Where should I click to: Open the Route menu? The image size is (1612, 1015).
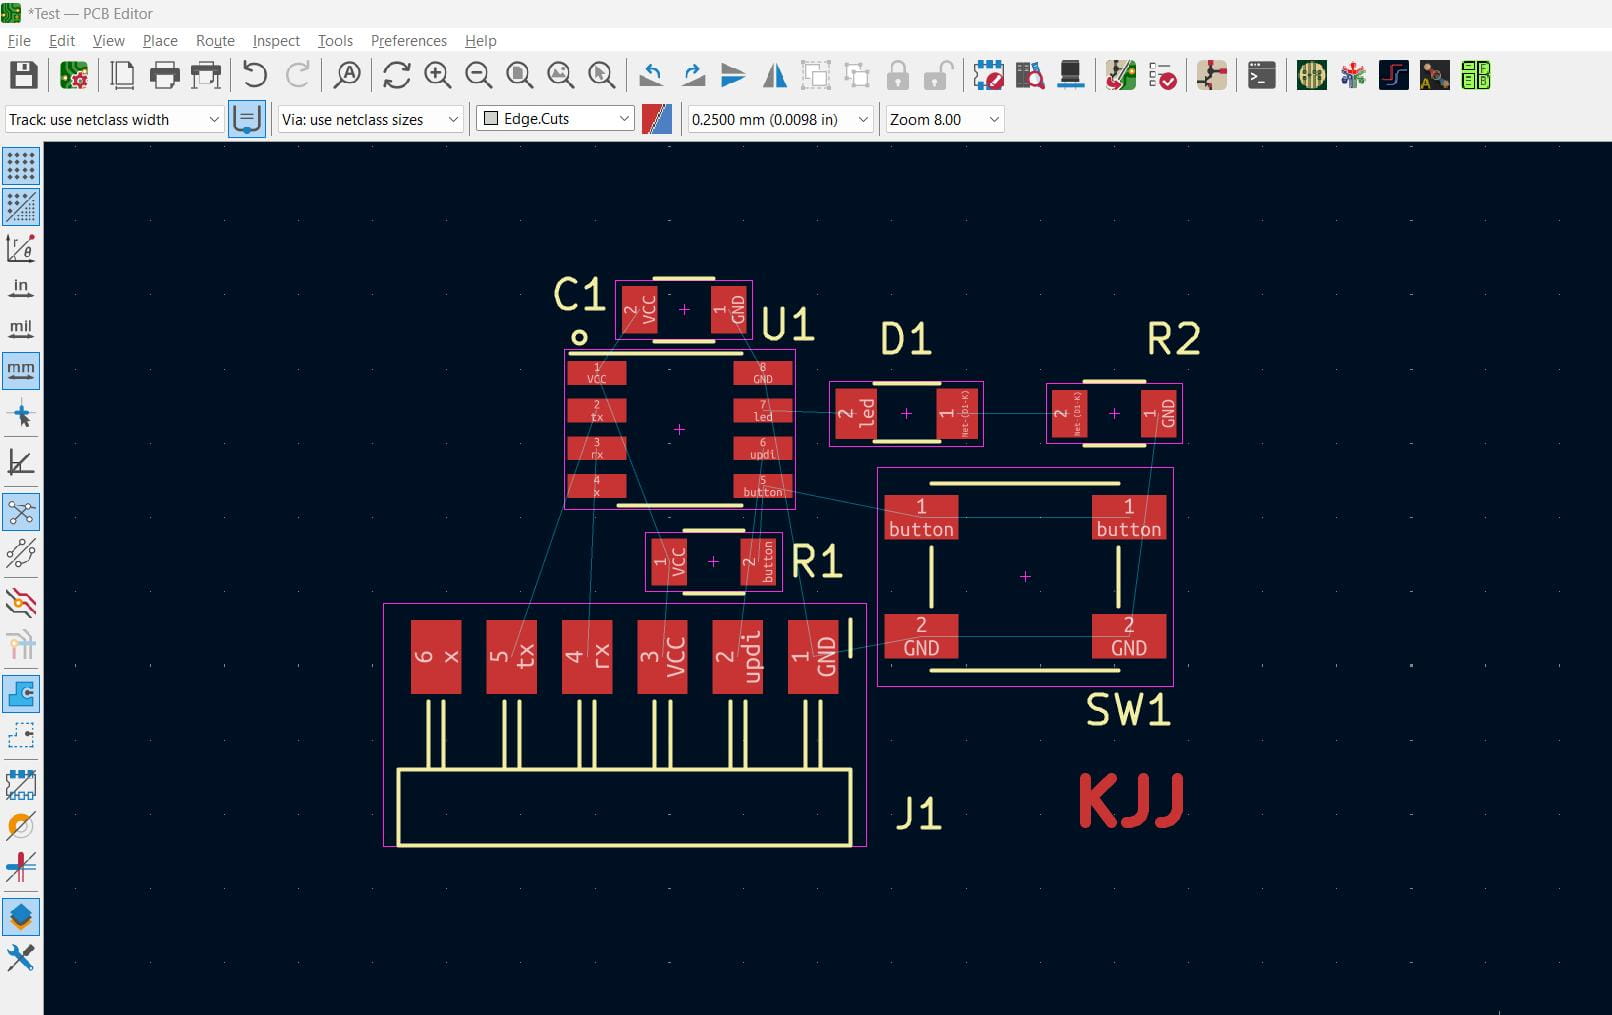(x=215, y=40)
